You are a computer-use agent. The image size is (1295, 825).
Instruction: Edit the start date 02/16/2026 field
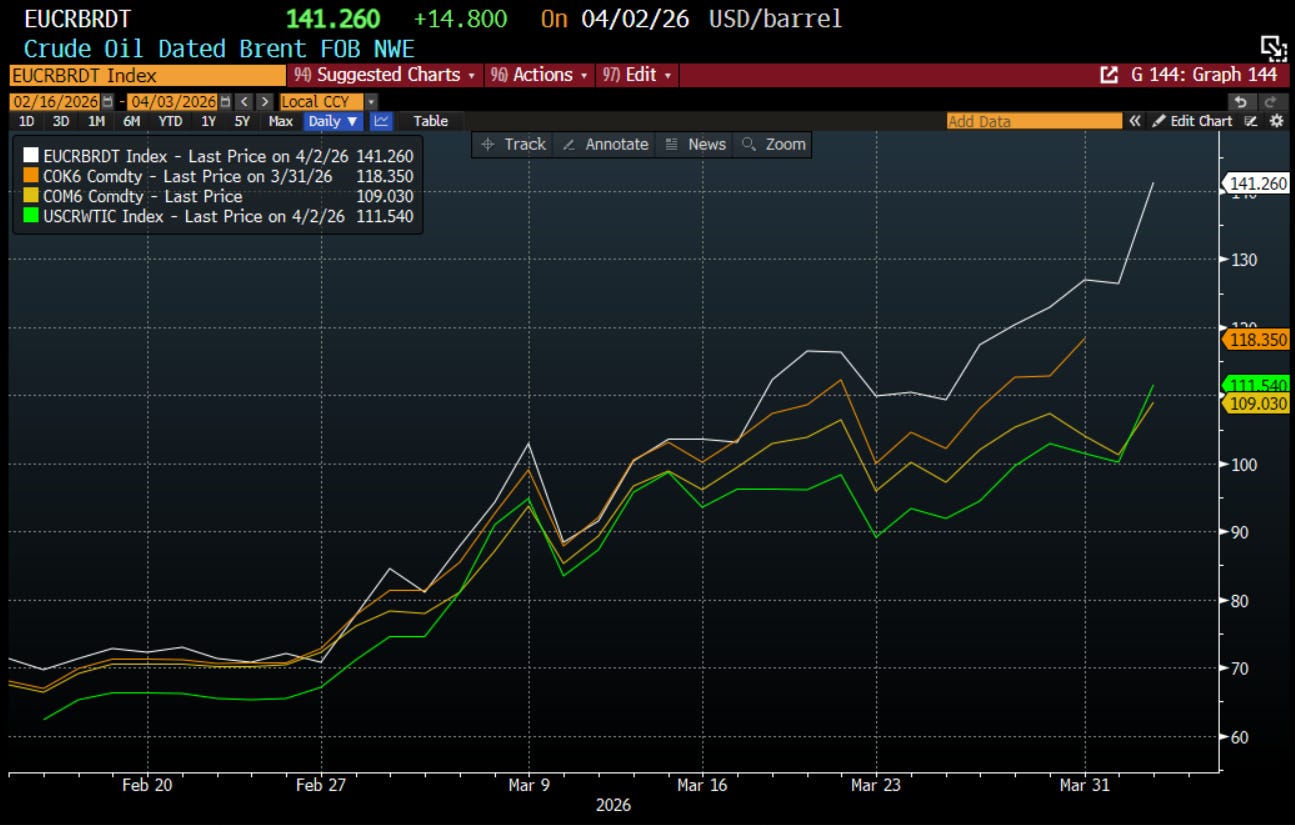pos(56,101)
